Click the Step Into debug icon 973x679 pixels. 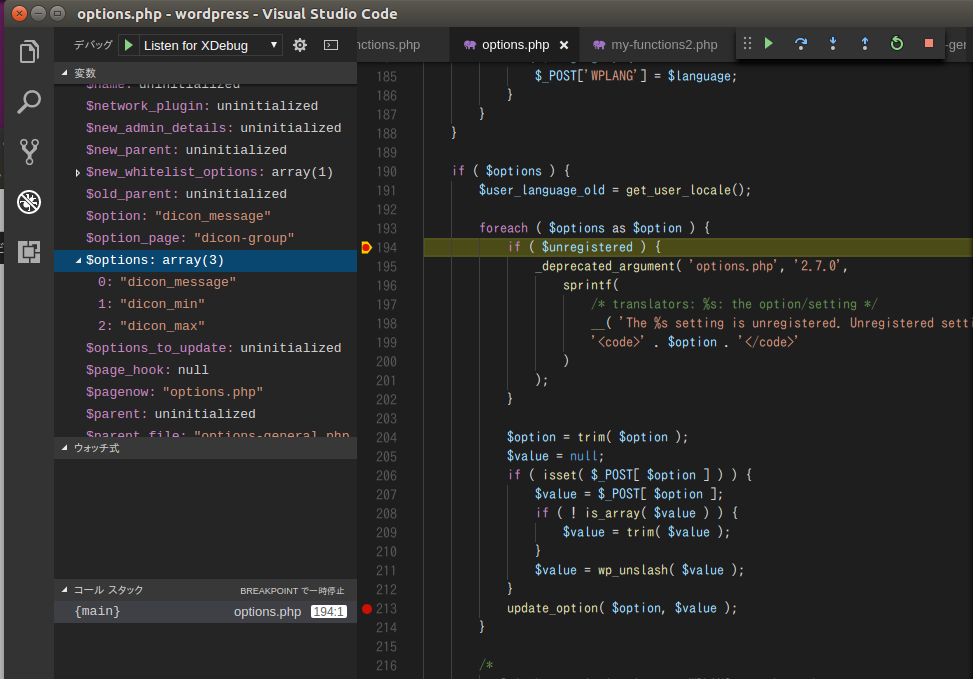tap(833, 44)
